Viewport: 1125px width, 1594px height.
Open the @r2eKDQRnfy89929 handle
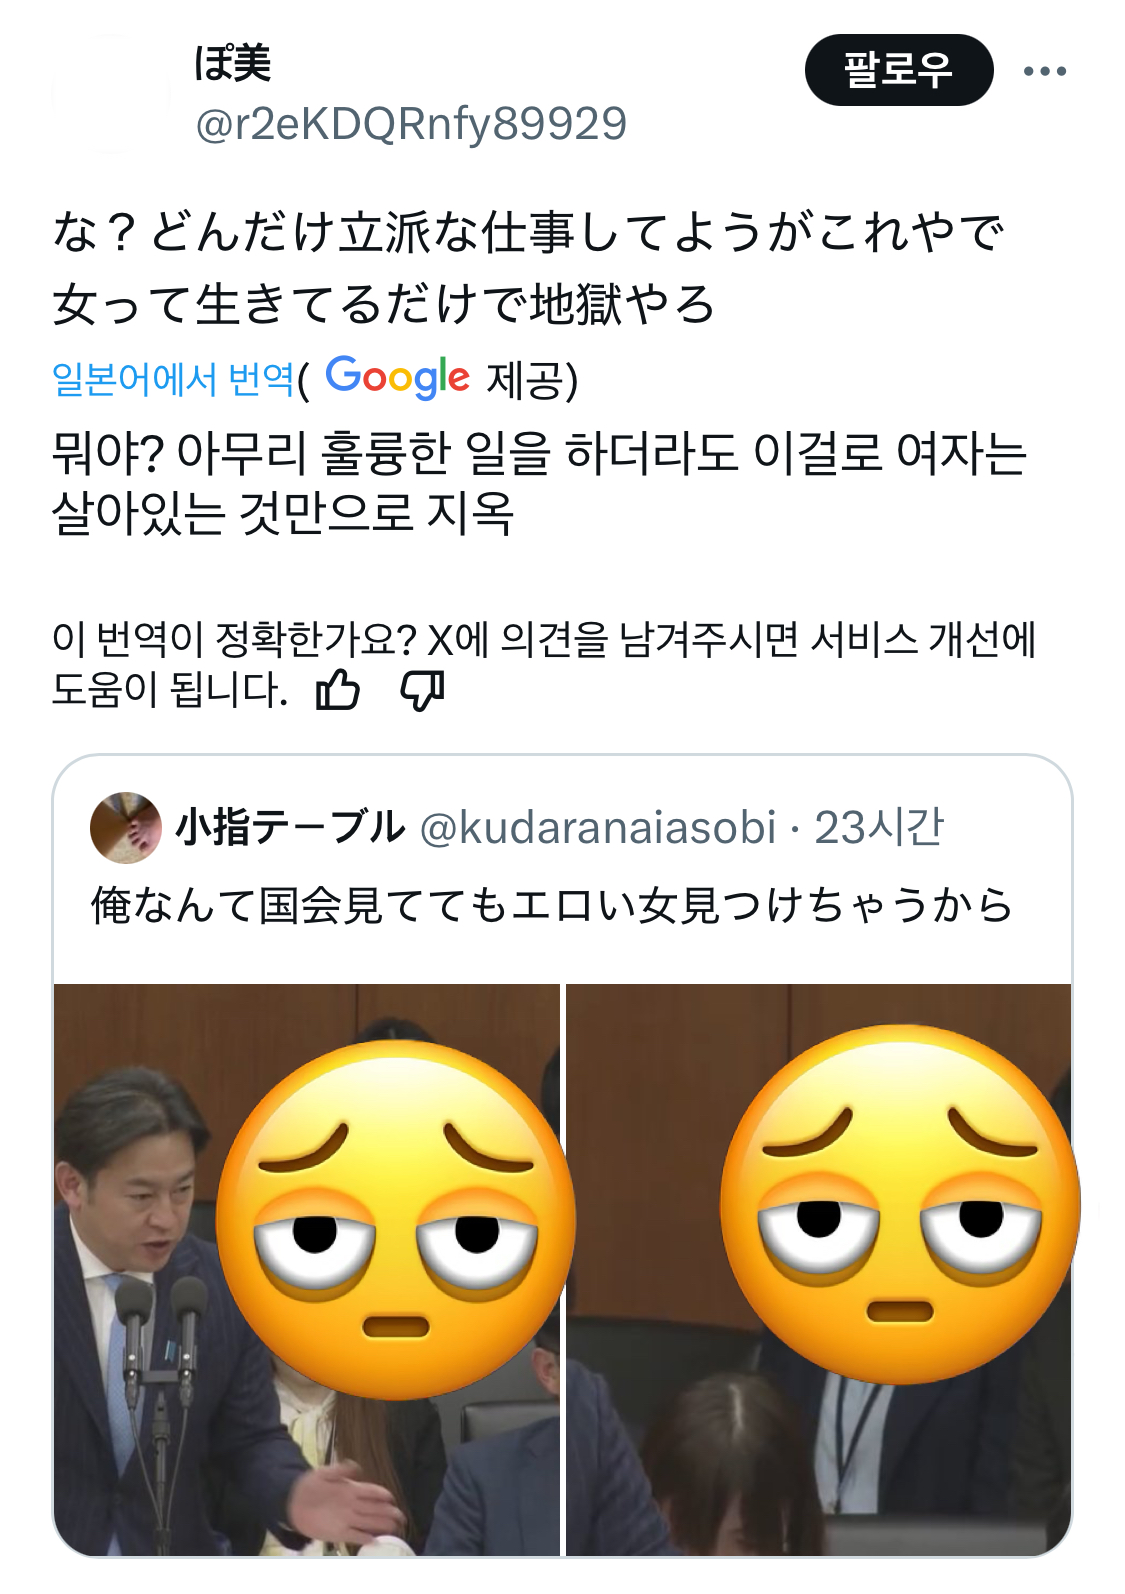411,124
